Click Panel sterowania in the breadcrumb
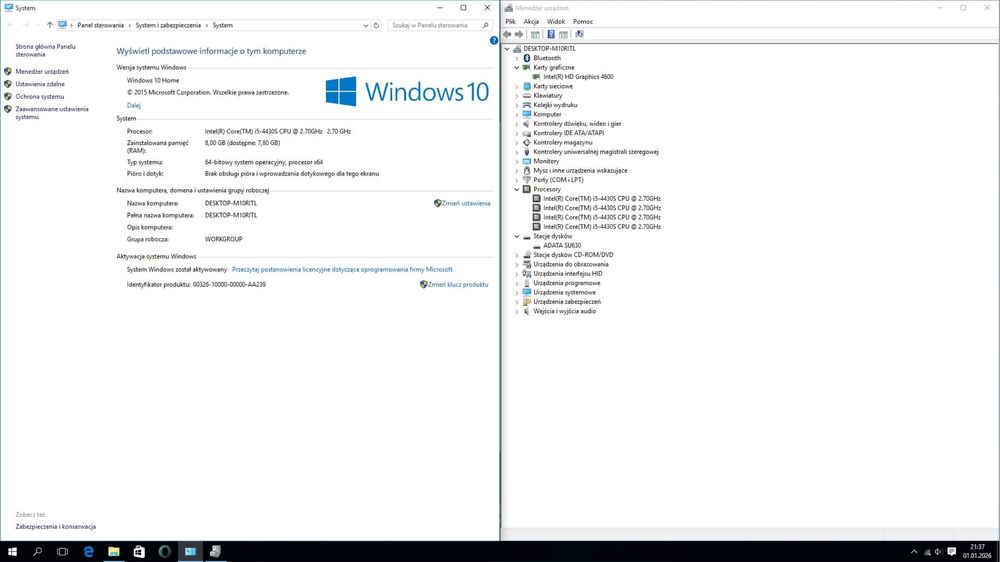 coord(101,26)
